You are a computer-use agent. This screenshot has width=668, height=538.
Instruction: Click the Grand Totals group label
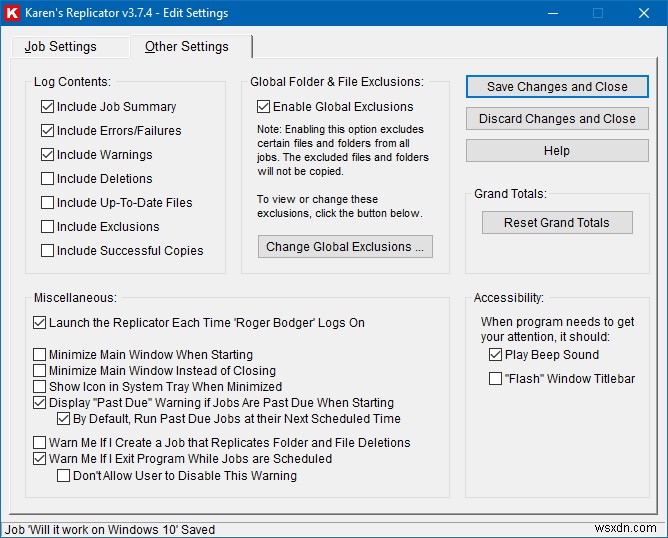[x=510, y=194]
